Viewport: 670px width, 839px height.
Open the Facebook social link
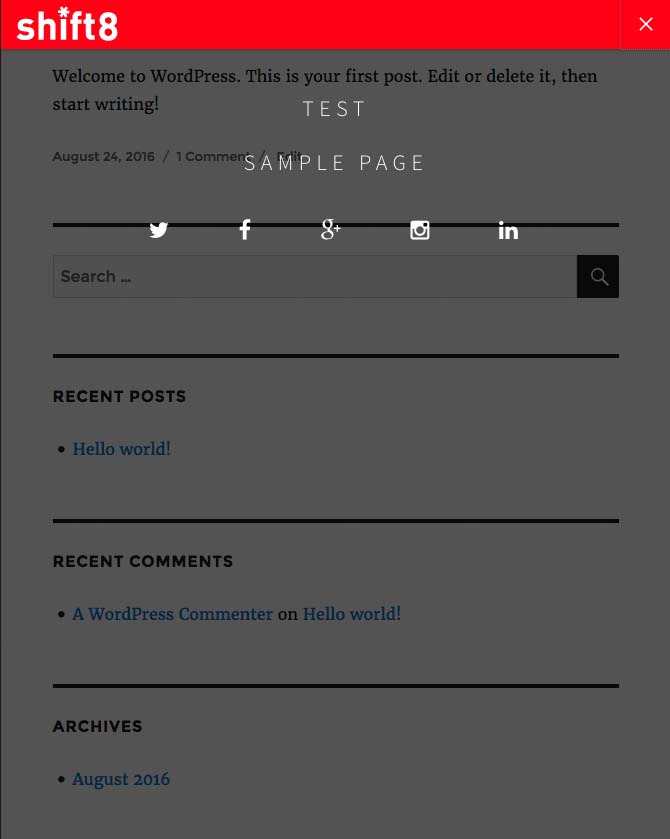click(x=245, y=230)
